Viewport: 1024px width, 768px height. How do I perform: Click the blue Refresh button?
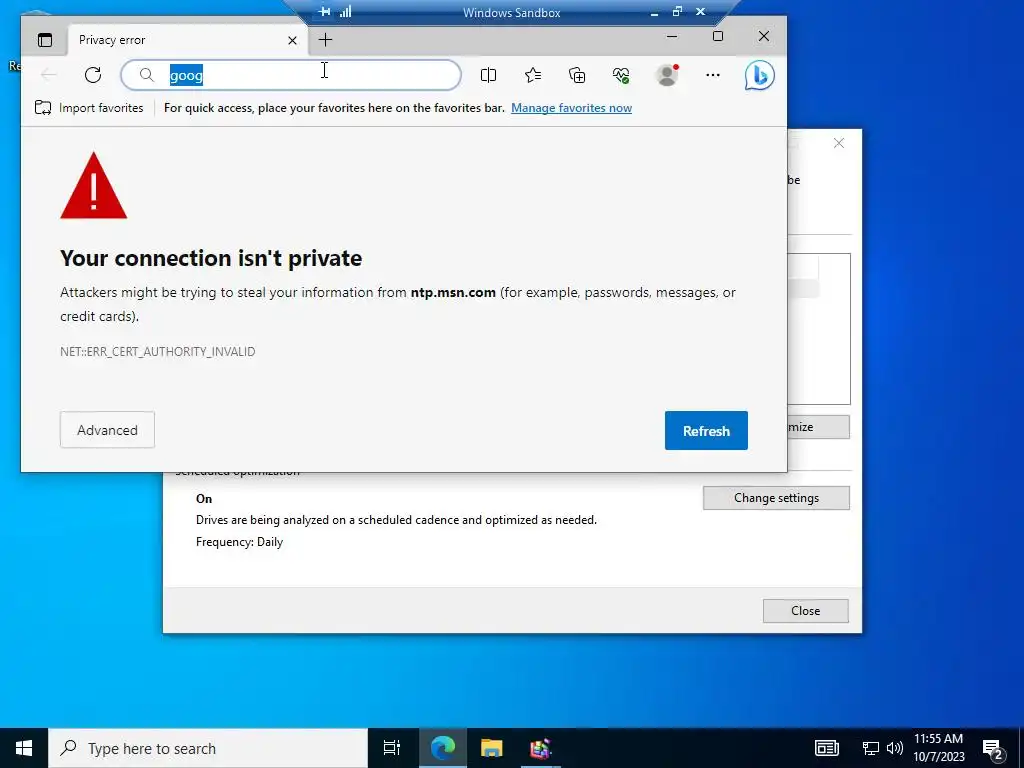point(706,430)
